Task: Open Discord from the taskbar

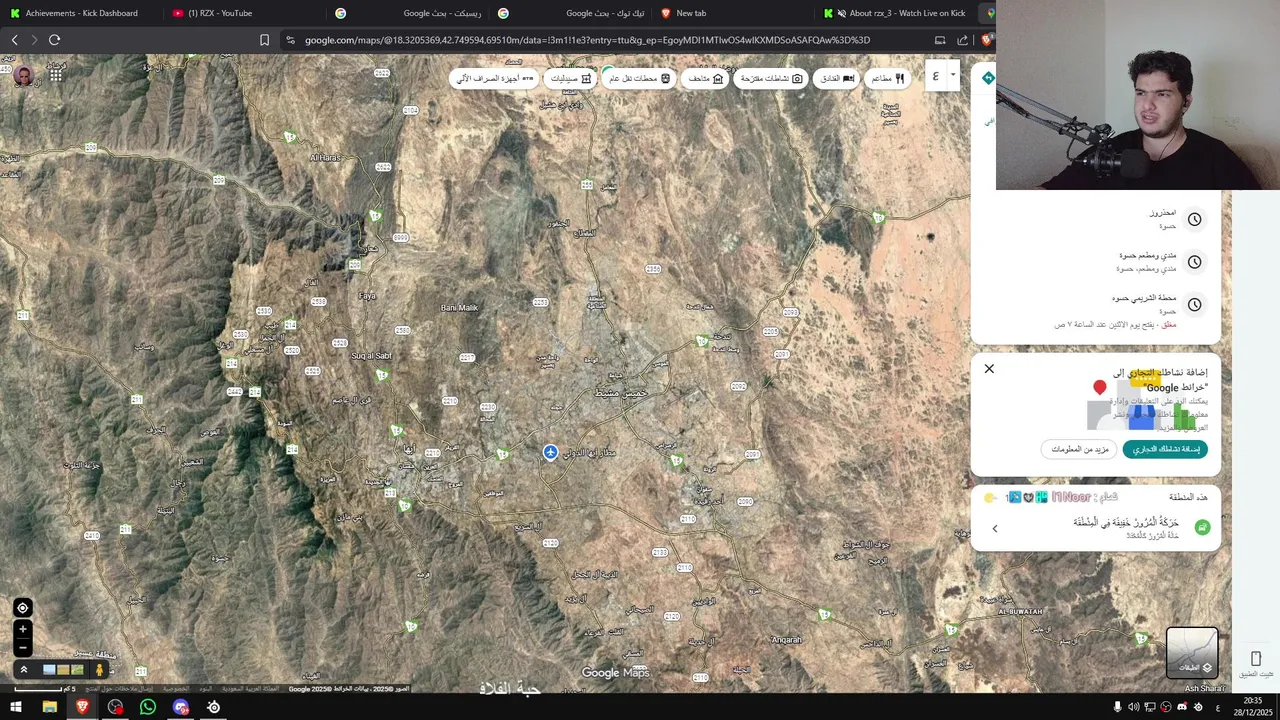Action: click(181, 707)
